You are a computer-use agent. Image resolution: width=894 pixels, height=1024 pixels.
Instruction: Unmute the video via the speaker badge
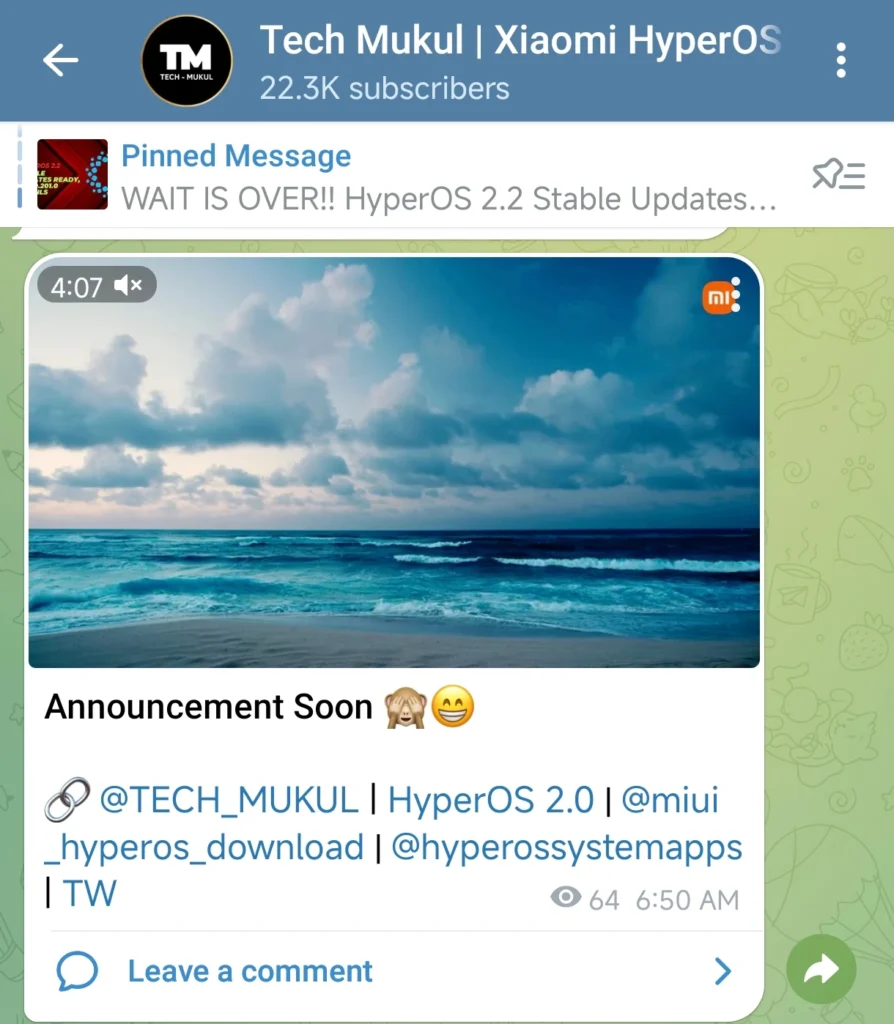[129, 287]
